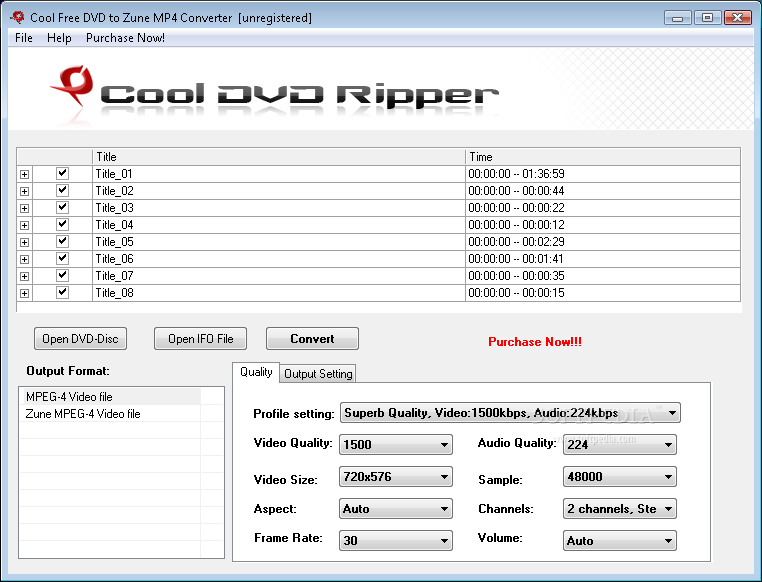Image resolution: width=762 pixels, height=582 pixels.
Task: Click time cell 00:00:00 -- 01:36:59
Action: coord(603,174)
